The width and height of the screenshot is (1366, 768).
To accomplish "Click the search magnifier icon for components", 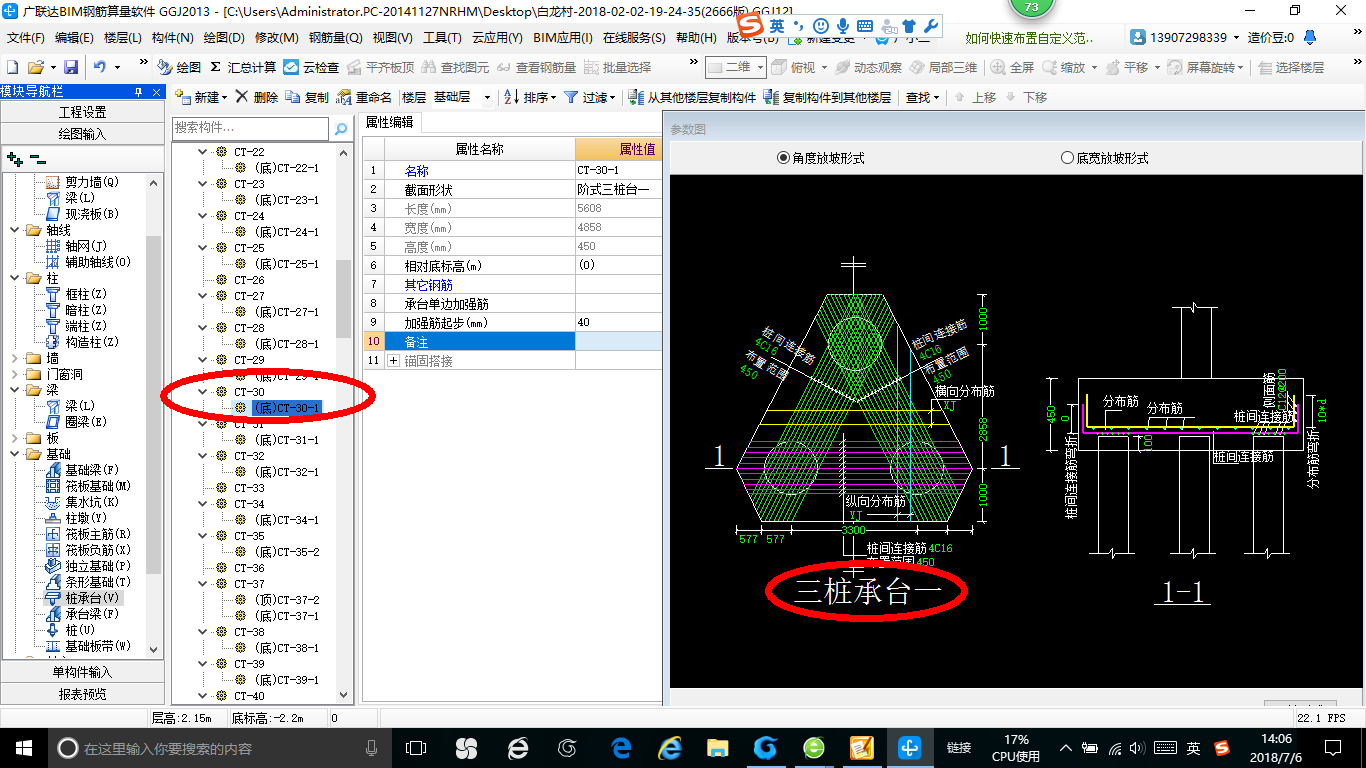I will pos(341,128).
